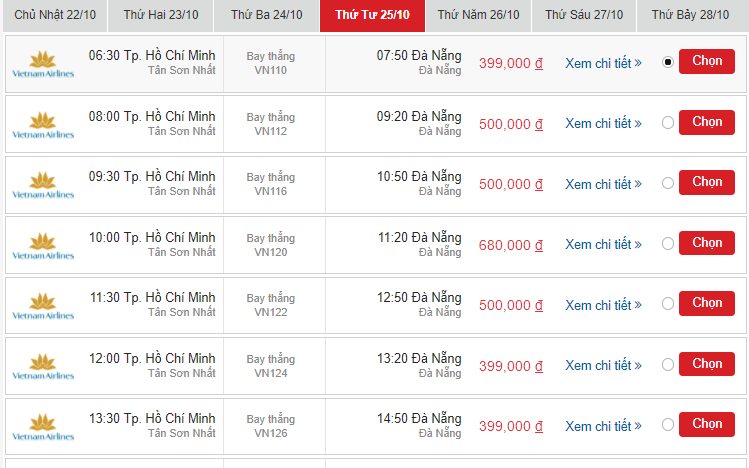Choose radio button for flight VN116
749x468 pixels.
[668, 183]
